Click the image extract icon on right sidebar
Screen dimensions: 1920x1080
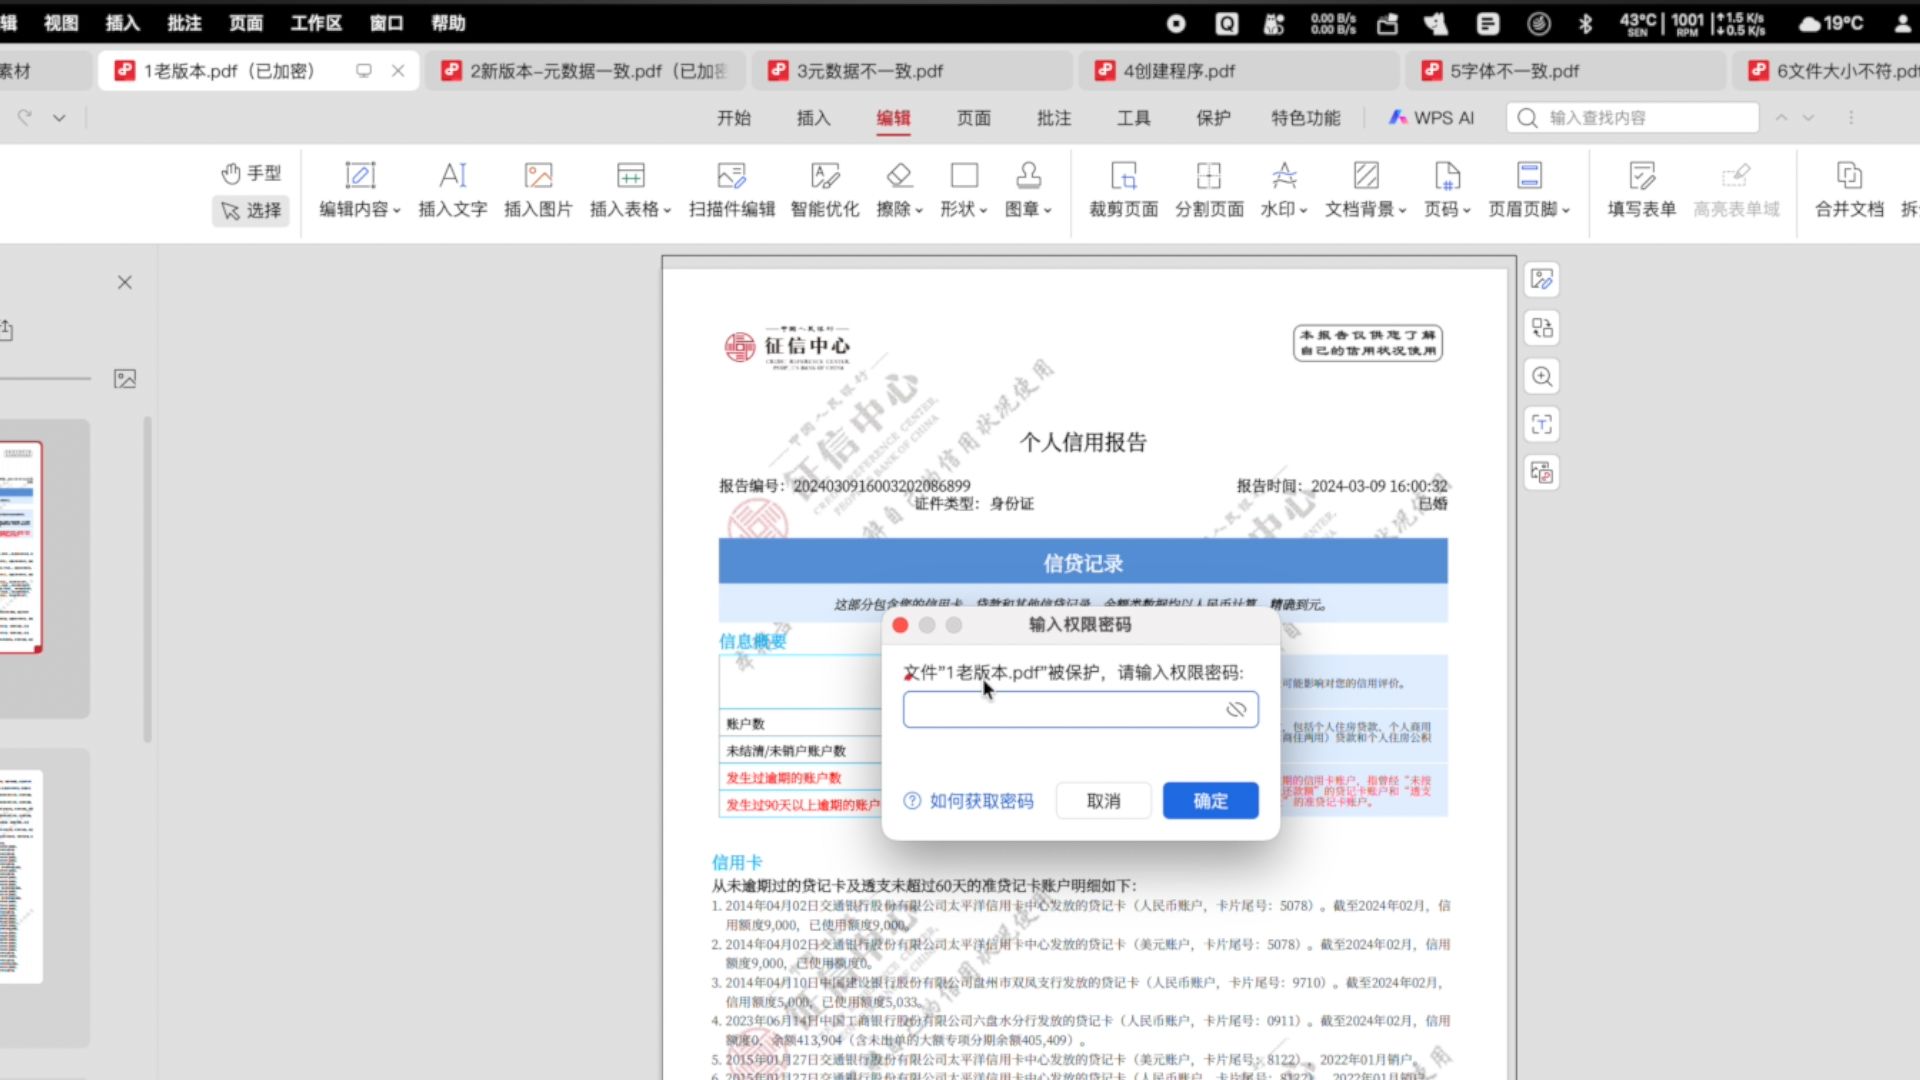1542,472
